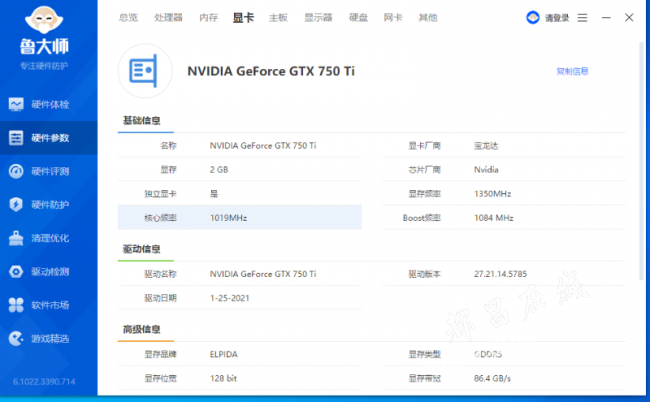The image size is (650, 402).
Task: Switch to 总览 tab
Action: (x=128, y=17)
